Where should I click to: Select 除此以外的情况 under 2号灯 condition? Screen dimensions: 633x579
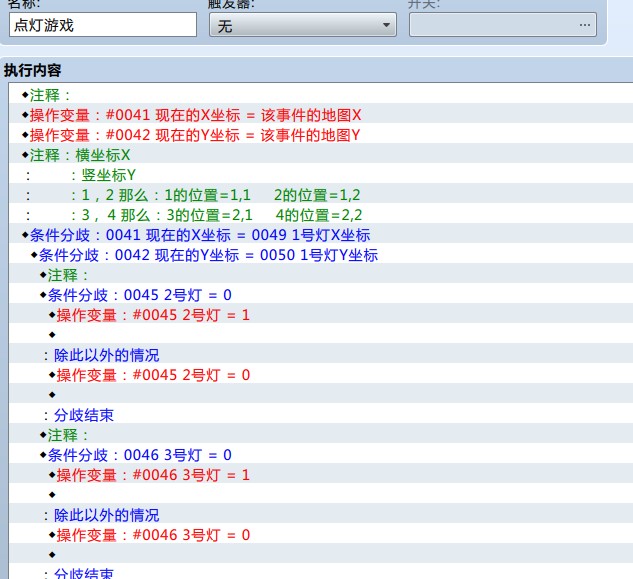coord(321,355)
